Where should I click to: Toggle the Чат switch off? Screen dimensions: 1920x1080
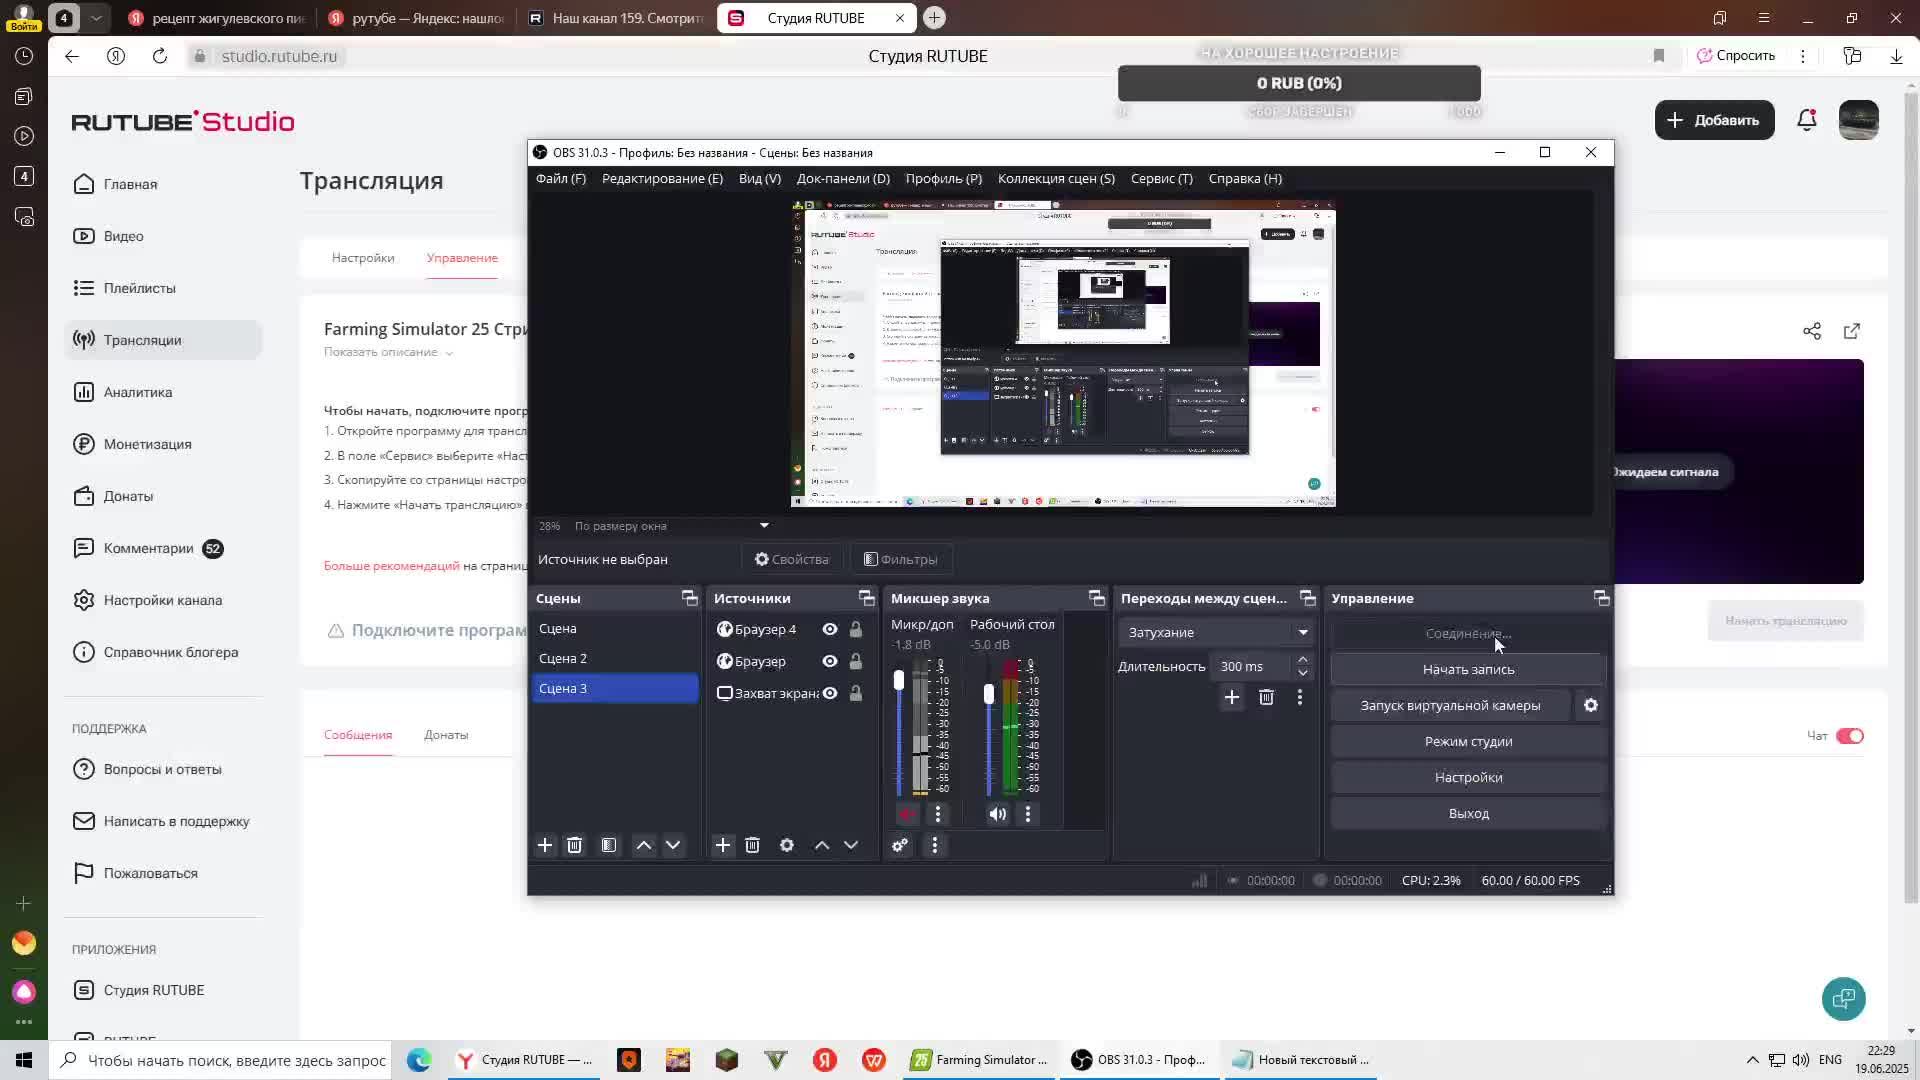click(1850, 736)
